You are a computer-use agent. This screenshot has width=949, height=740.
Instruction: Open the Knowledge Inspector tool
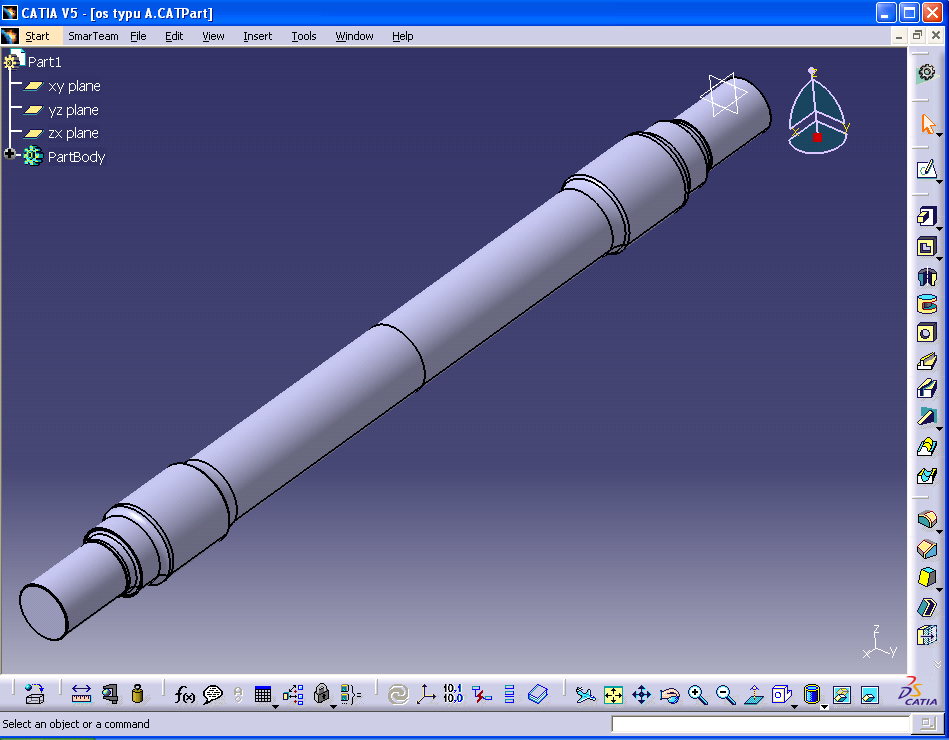click(x=293, y=695)
